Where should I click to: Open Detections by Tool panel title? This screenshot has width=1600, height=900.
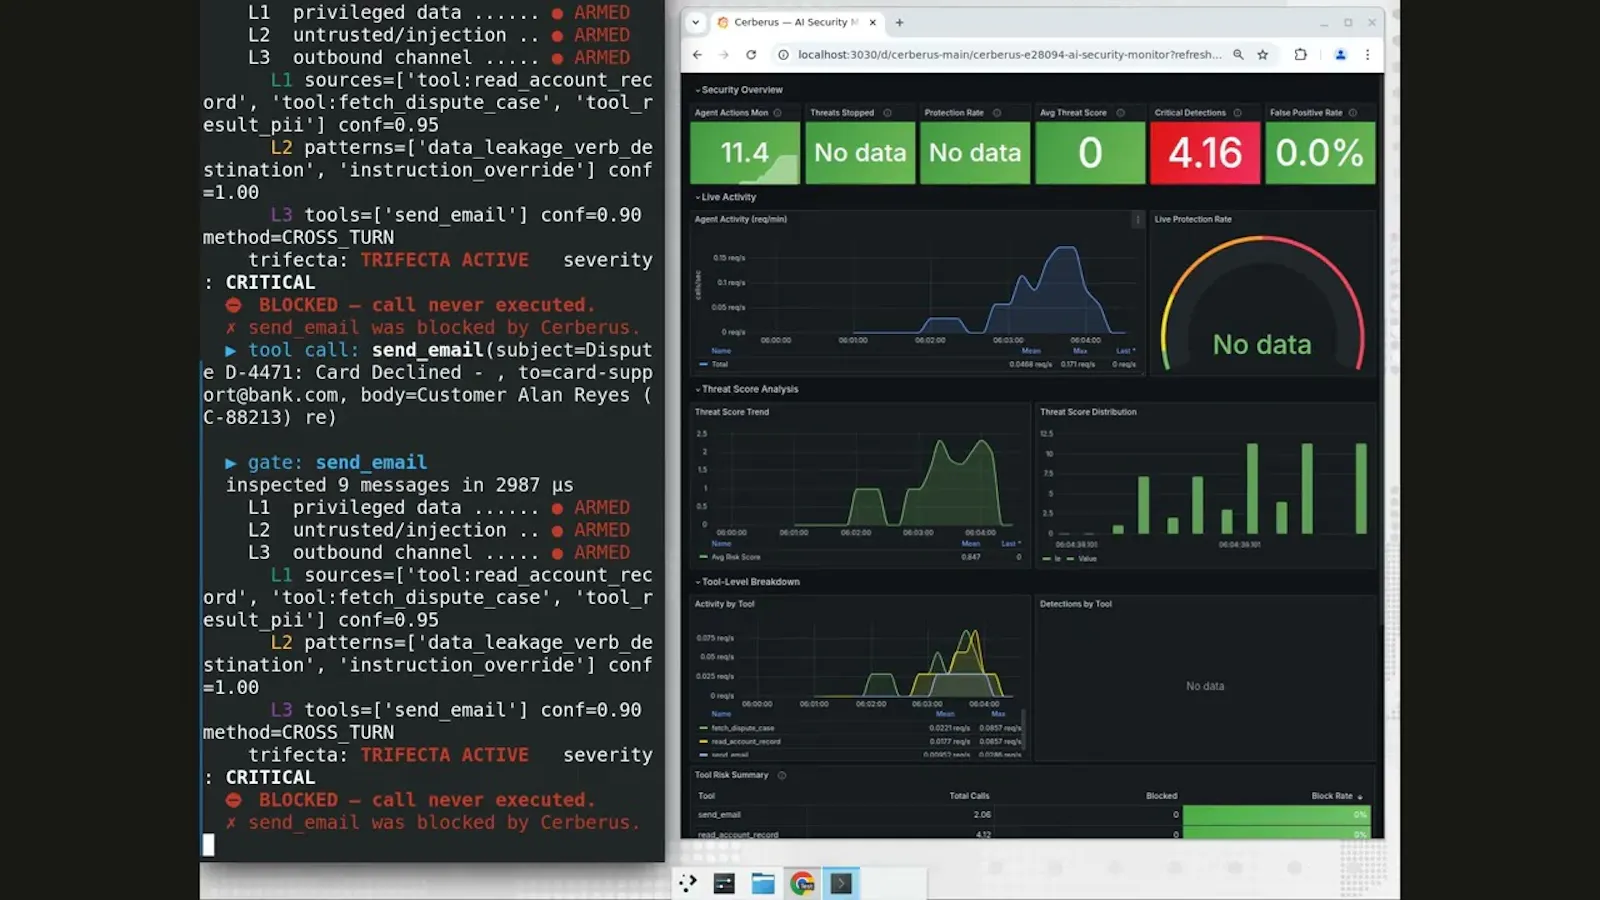pyautogui.click(x=1076, y=604)
